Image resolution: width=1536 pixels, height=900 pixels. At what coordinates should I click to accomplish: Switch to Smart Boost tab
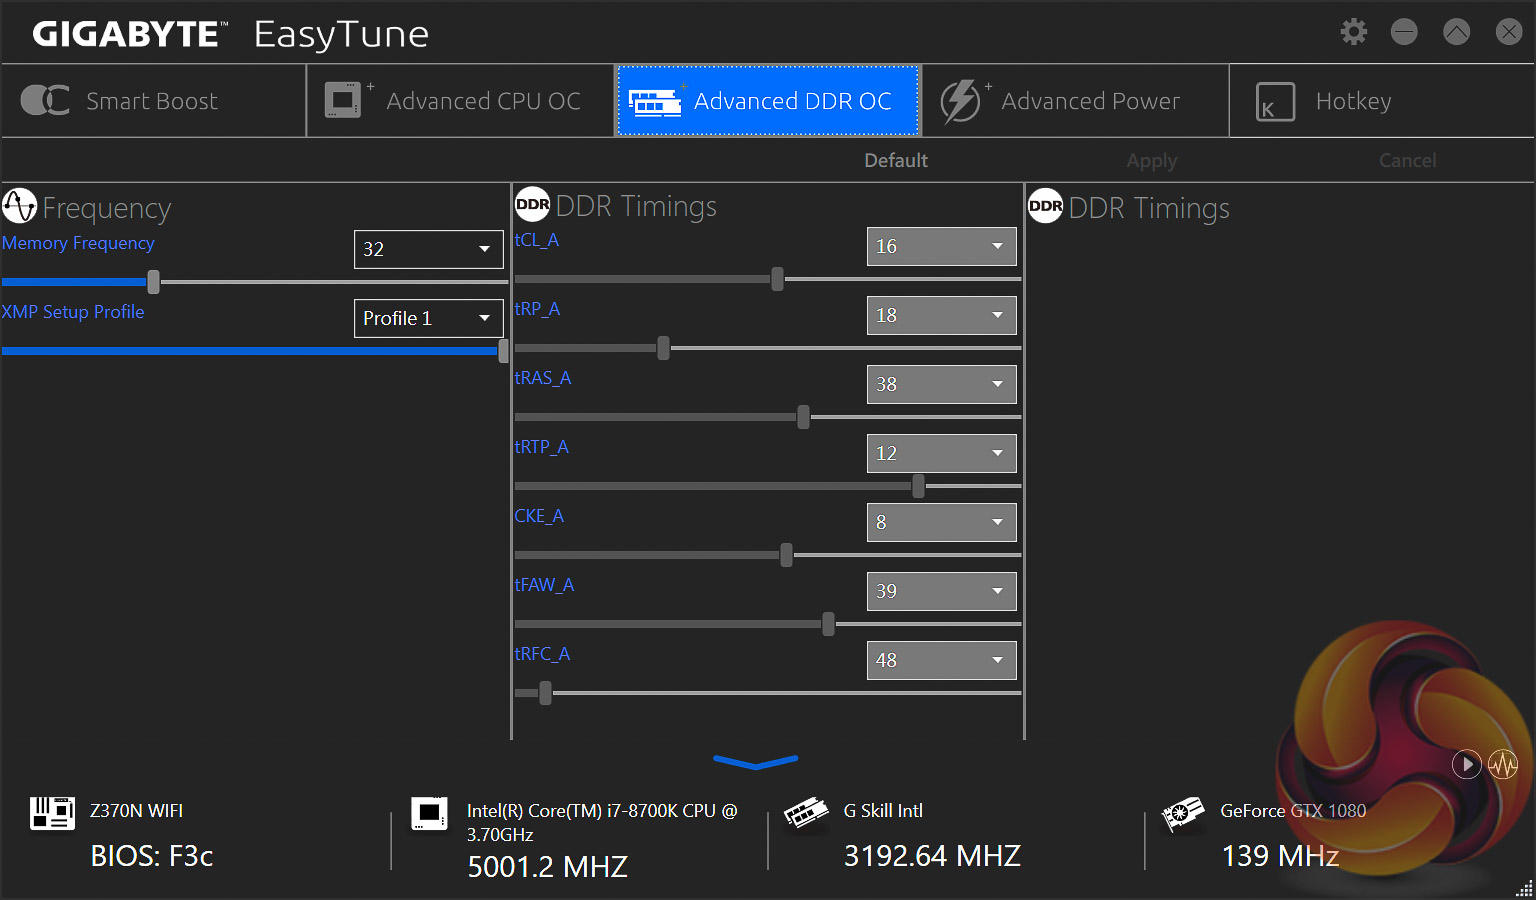[153, 101]
